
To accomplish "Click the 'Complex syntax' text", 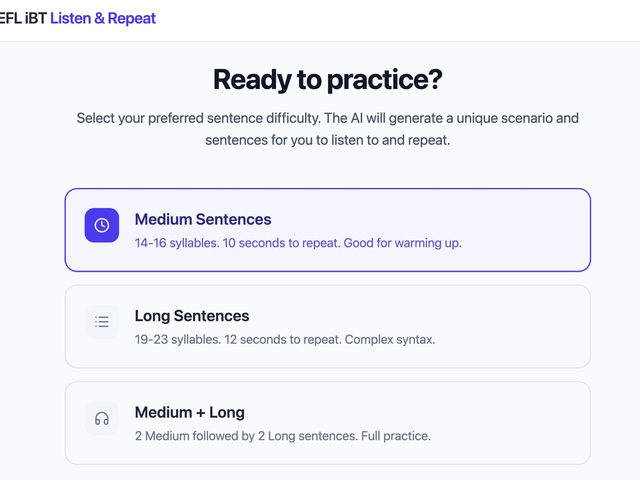I will (x=390, y=340).
